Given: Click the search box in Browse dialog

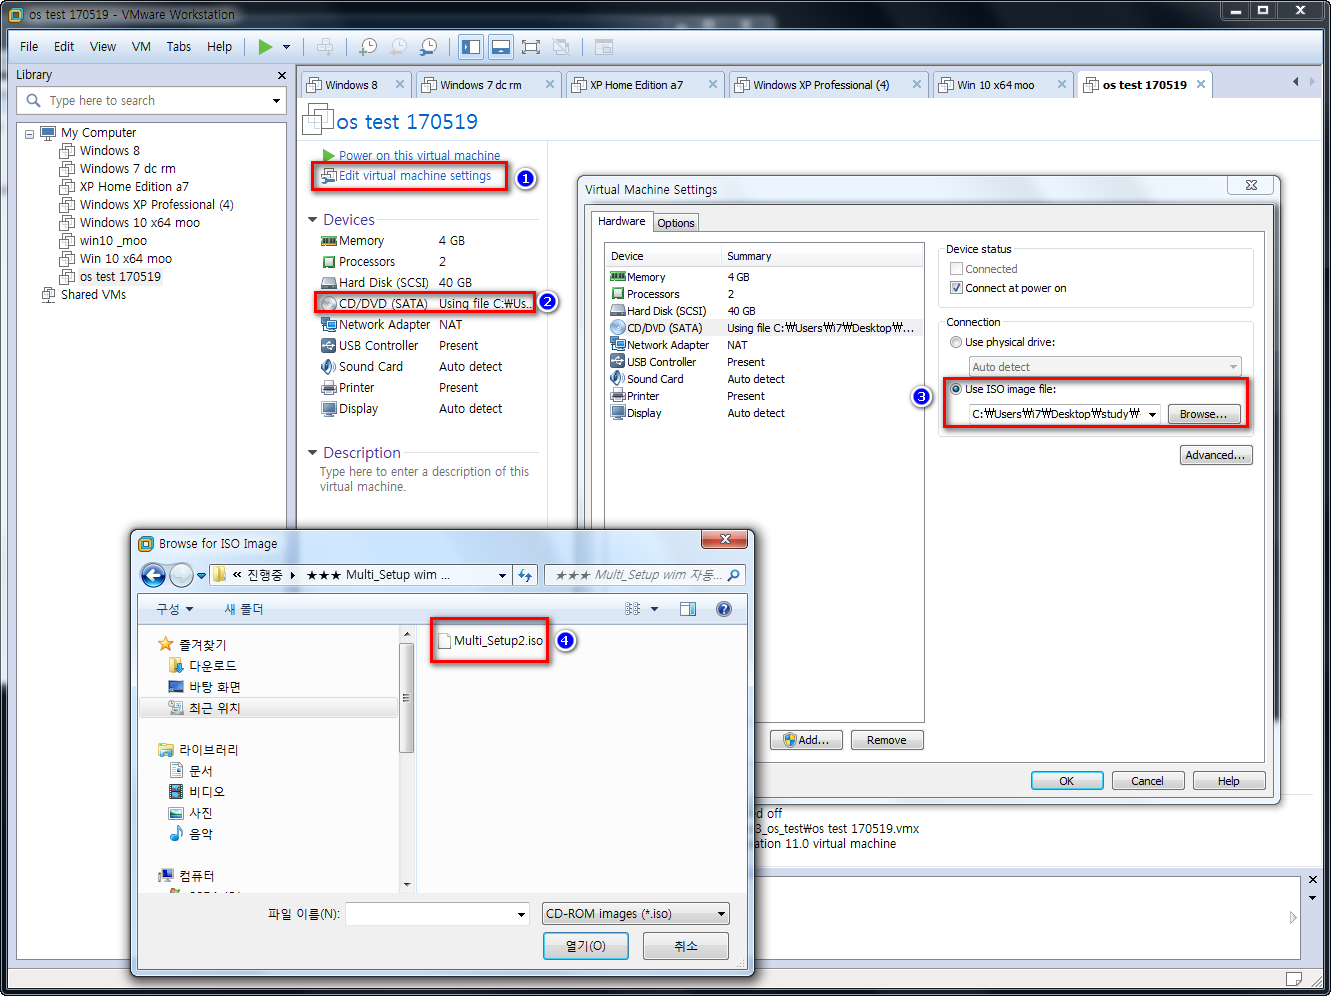Looking at the screenshot, I should coord(645,575).
